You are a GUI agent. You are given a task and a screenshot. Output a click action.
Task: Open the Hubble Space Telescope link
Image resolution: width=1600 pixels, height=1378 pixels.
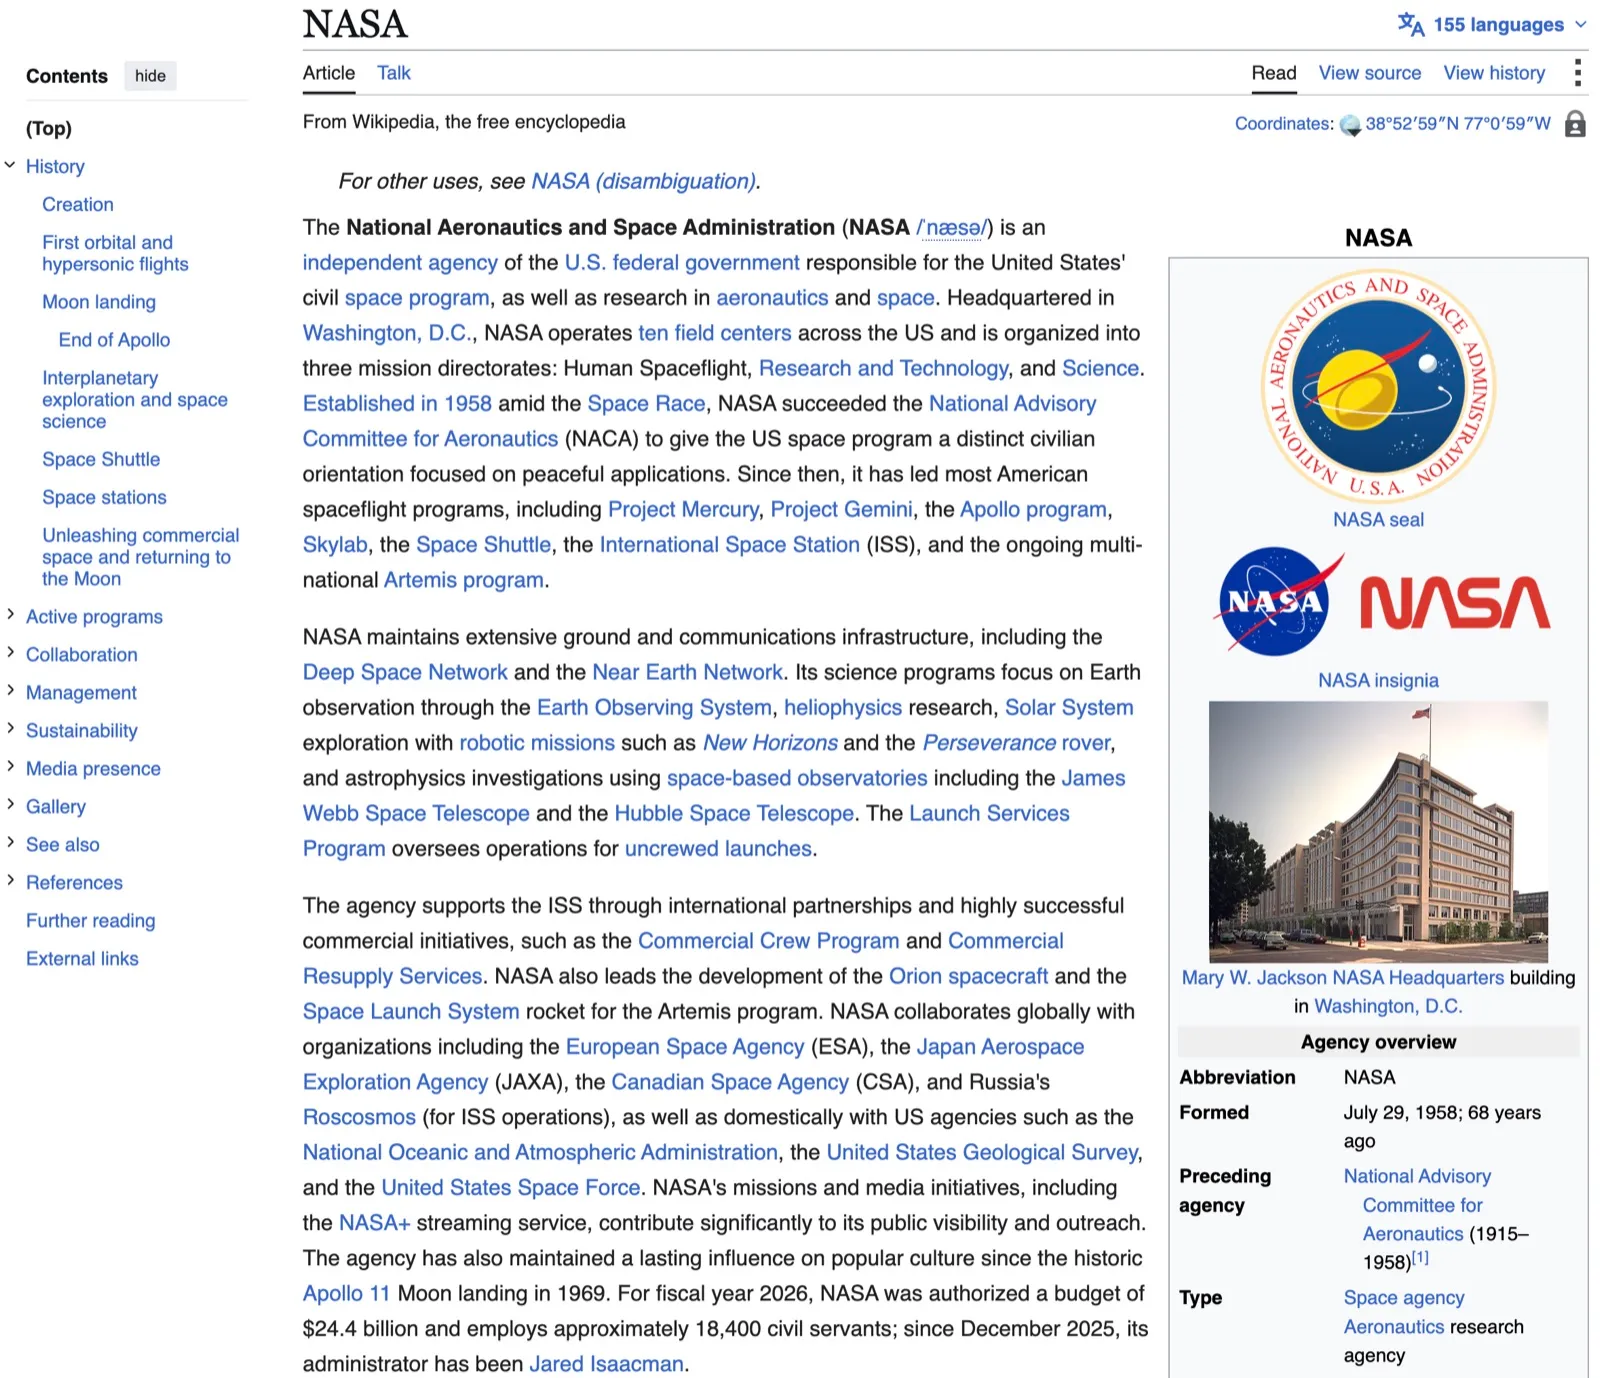734,814
